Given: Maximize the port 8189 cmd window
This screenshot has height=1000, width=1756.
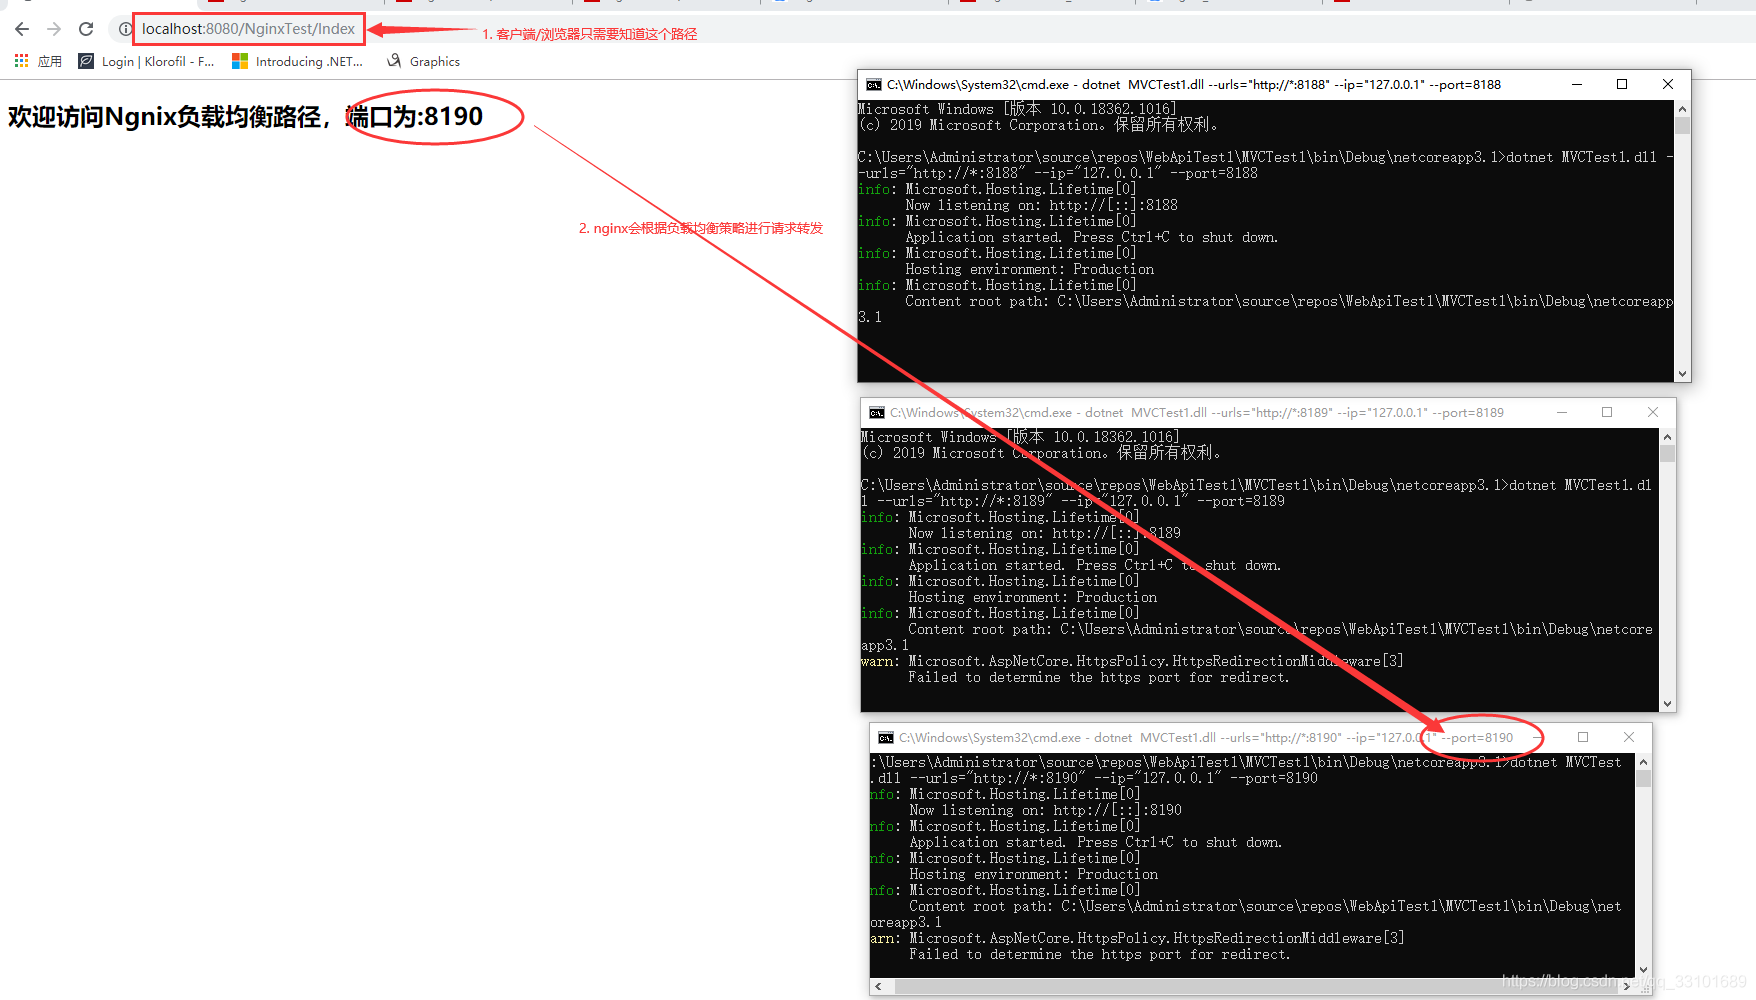Looking at the screenshot, I should coord(1607,412).
